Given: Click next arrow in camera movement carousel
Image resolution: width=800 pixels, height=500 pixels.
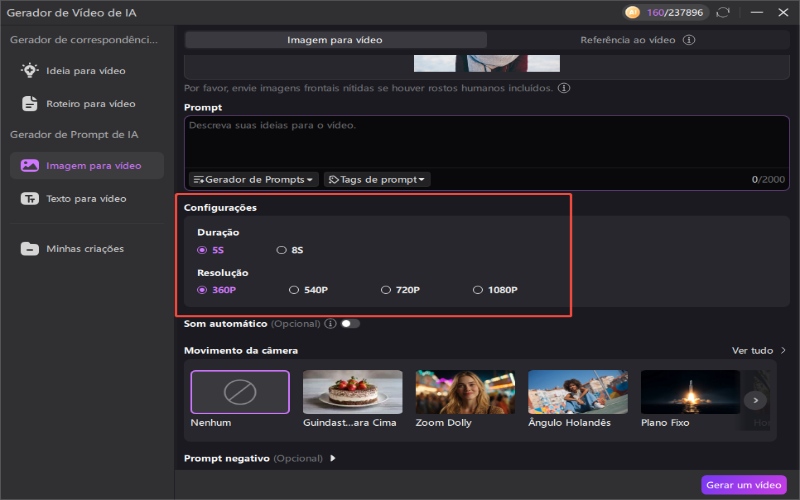Looking at the screenshot, I should pos(755,401).
